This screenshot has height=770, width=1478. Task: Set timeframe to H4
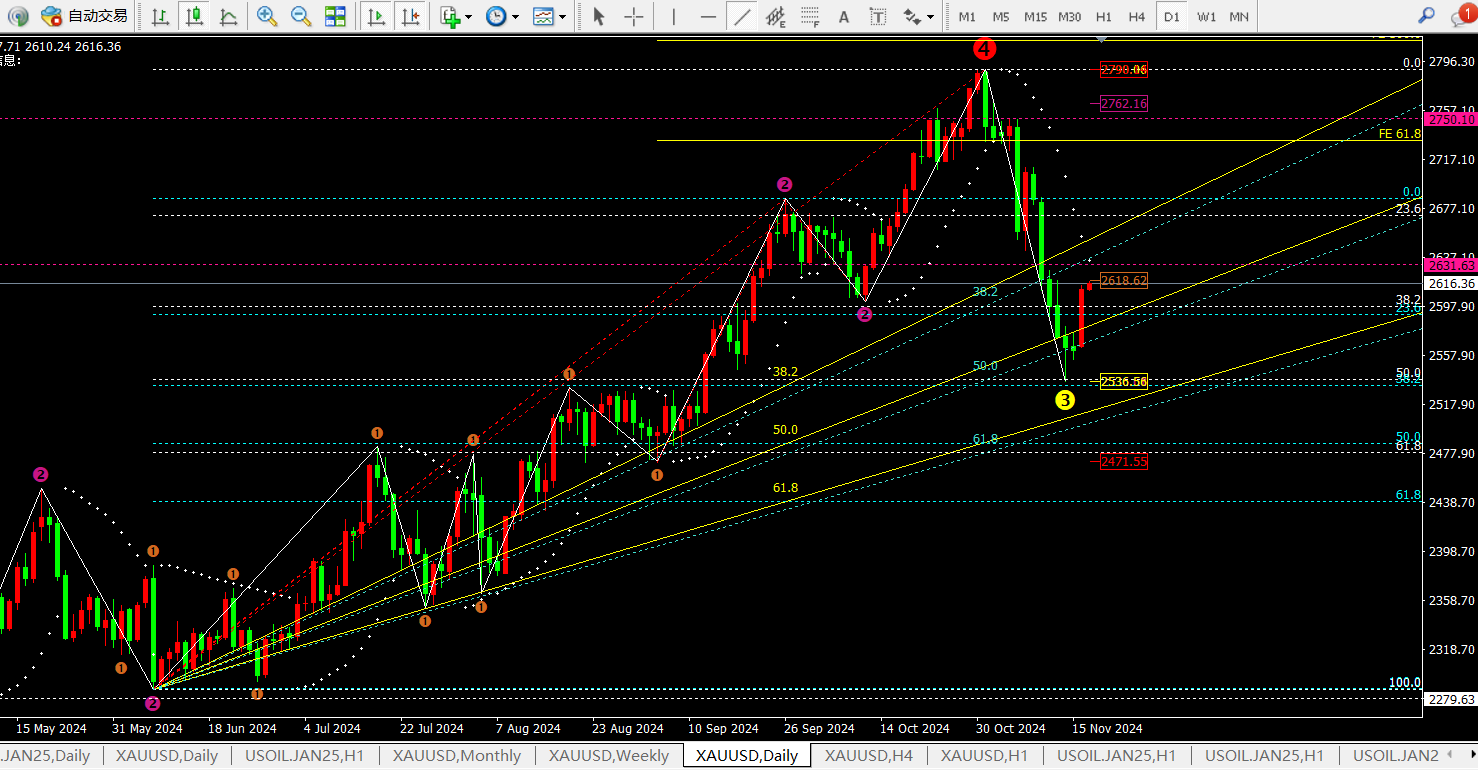(x=1137, y=16)
